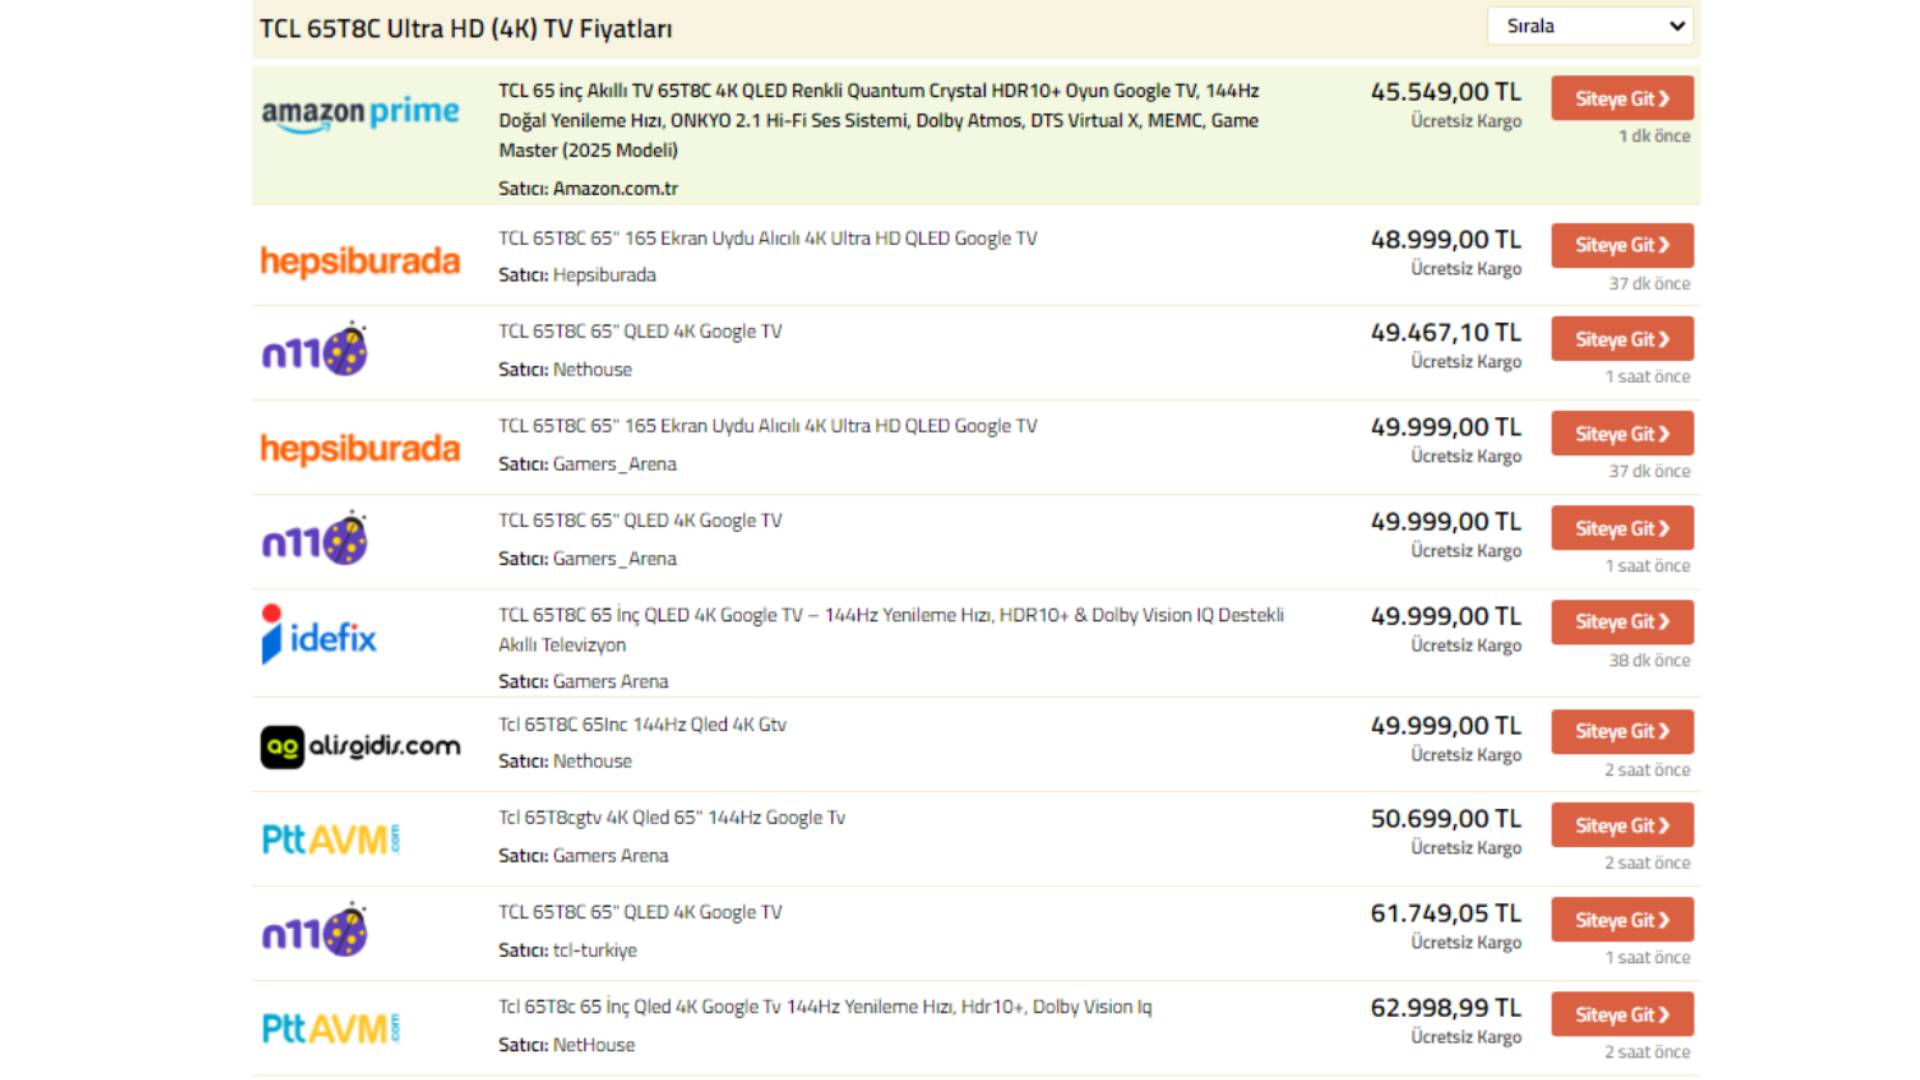Image resolution: width=1920 pixels, height=1080 pixels.
Task: Click n11 logo in the tcl-turkiye row
Action: (315, 930)
